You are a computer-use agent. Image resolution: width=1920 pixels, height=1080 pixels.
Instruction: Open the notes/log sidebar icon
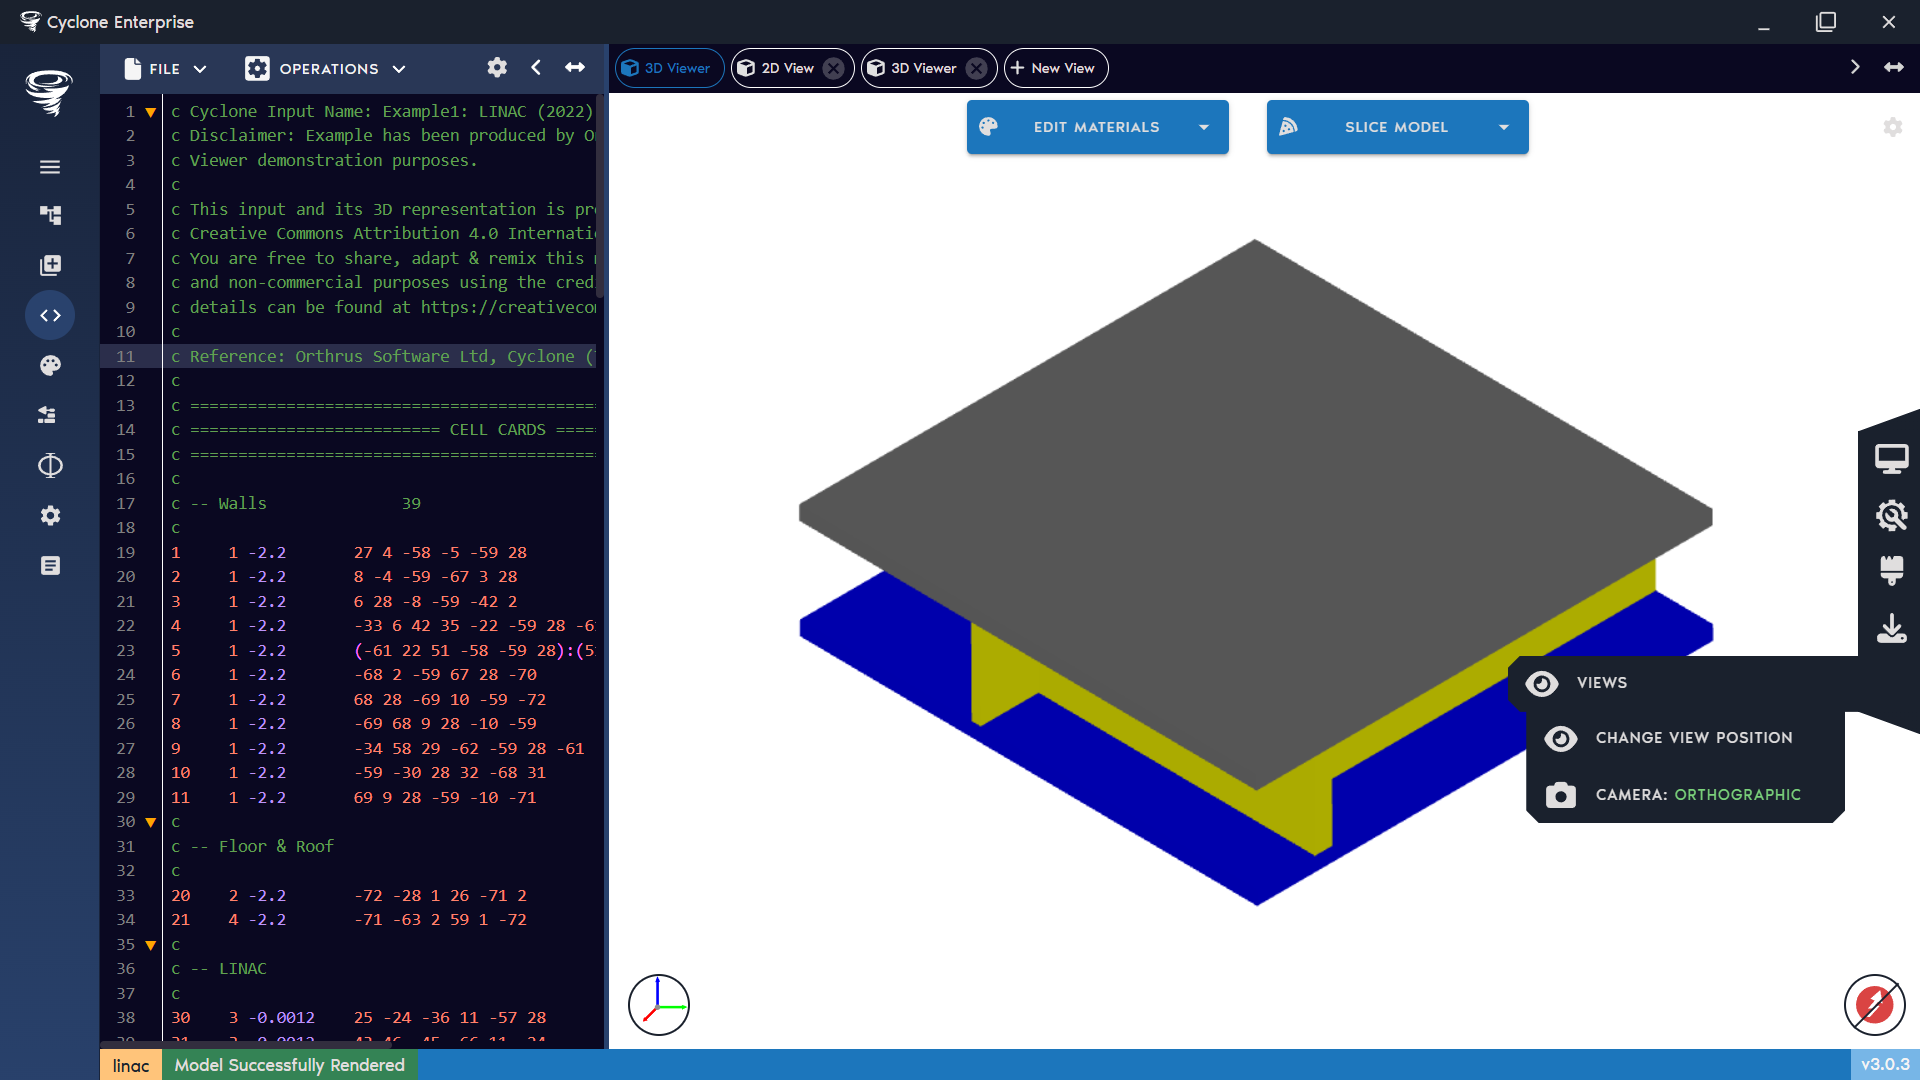(50, 565)
